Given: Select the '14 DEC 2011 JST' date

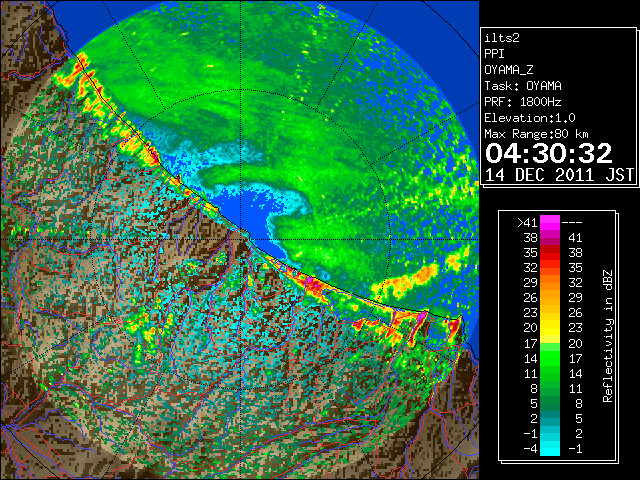Looking at the screenshot, I should [x=559, y=175].
